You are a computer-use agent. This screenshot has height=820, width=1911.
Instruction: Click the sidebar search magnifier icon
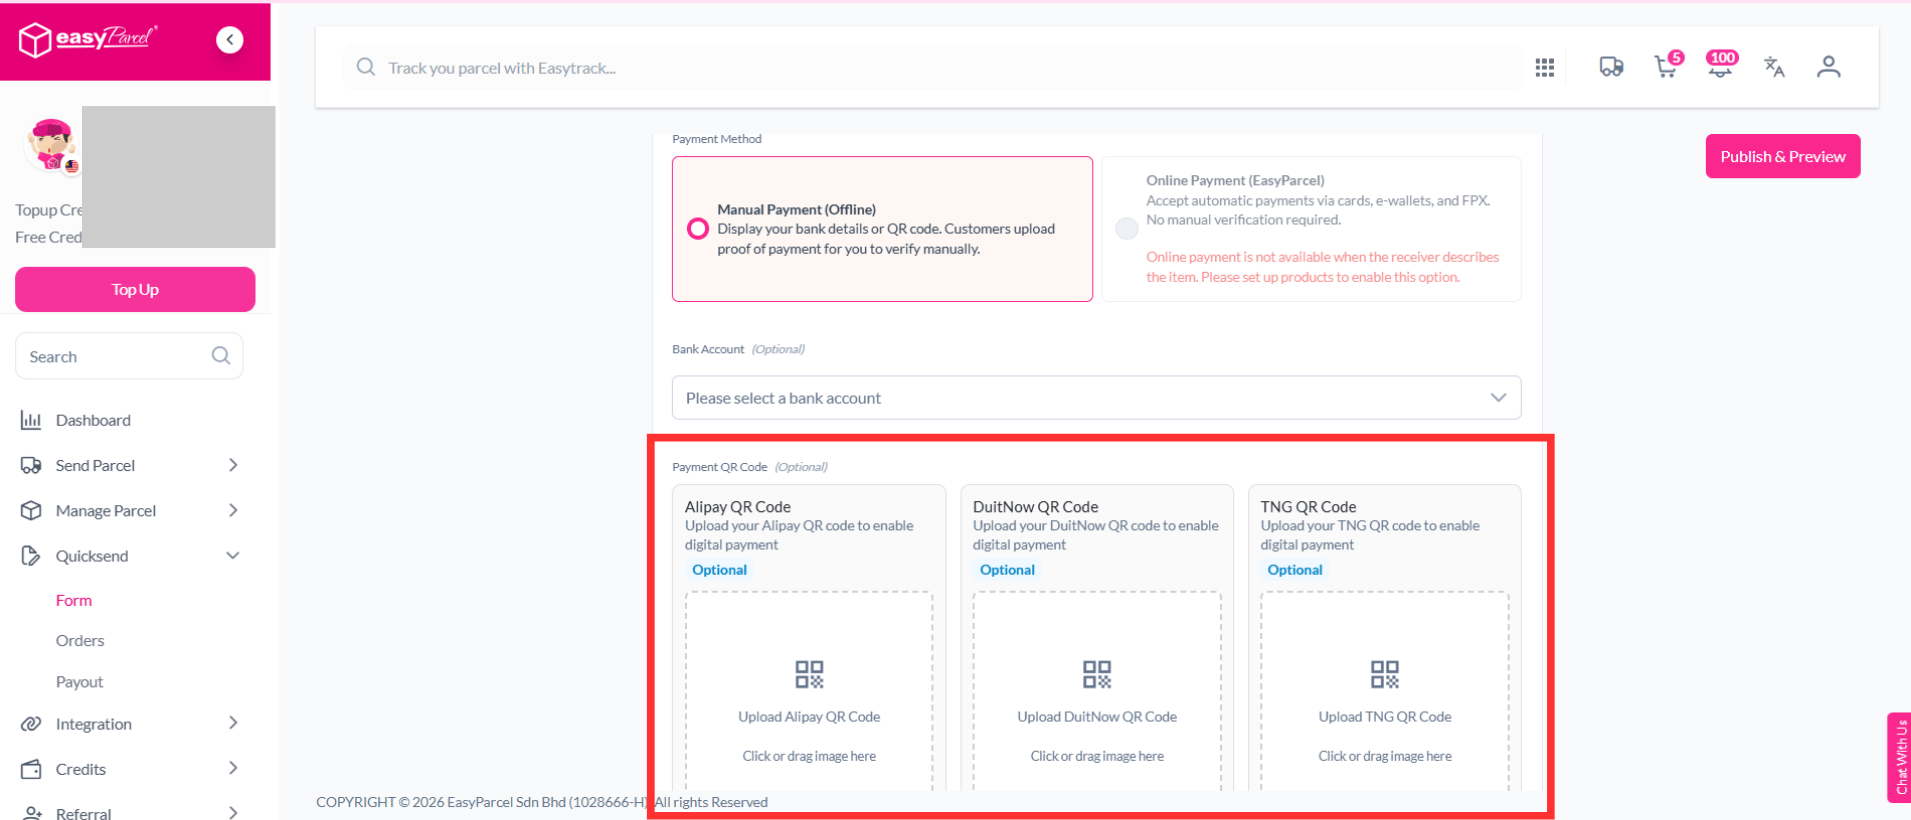tap(221, 356)
